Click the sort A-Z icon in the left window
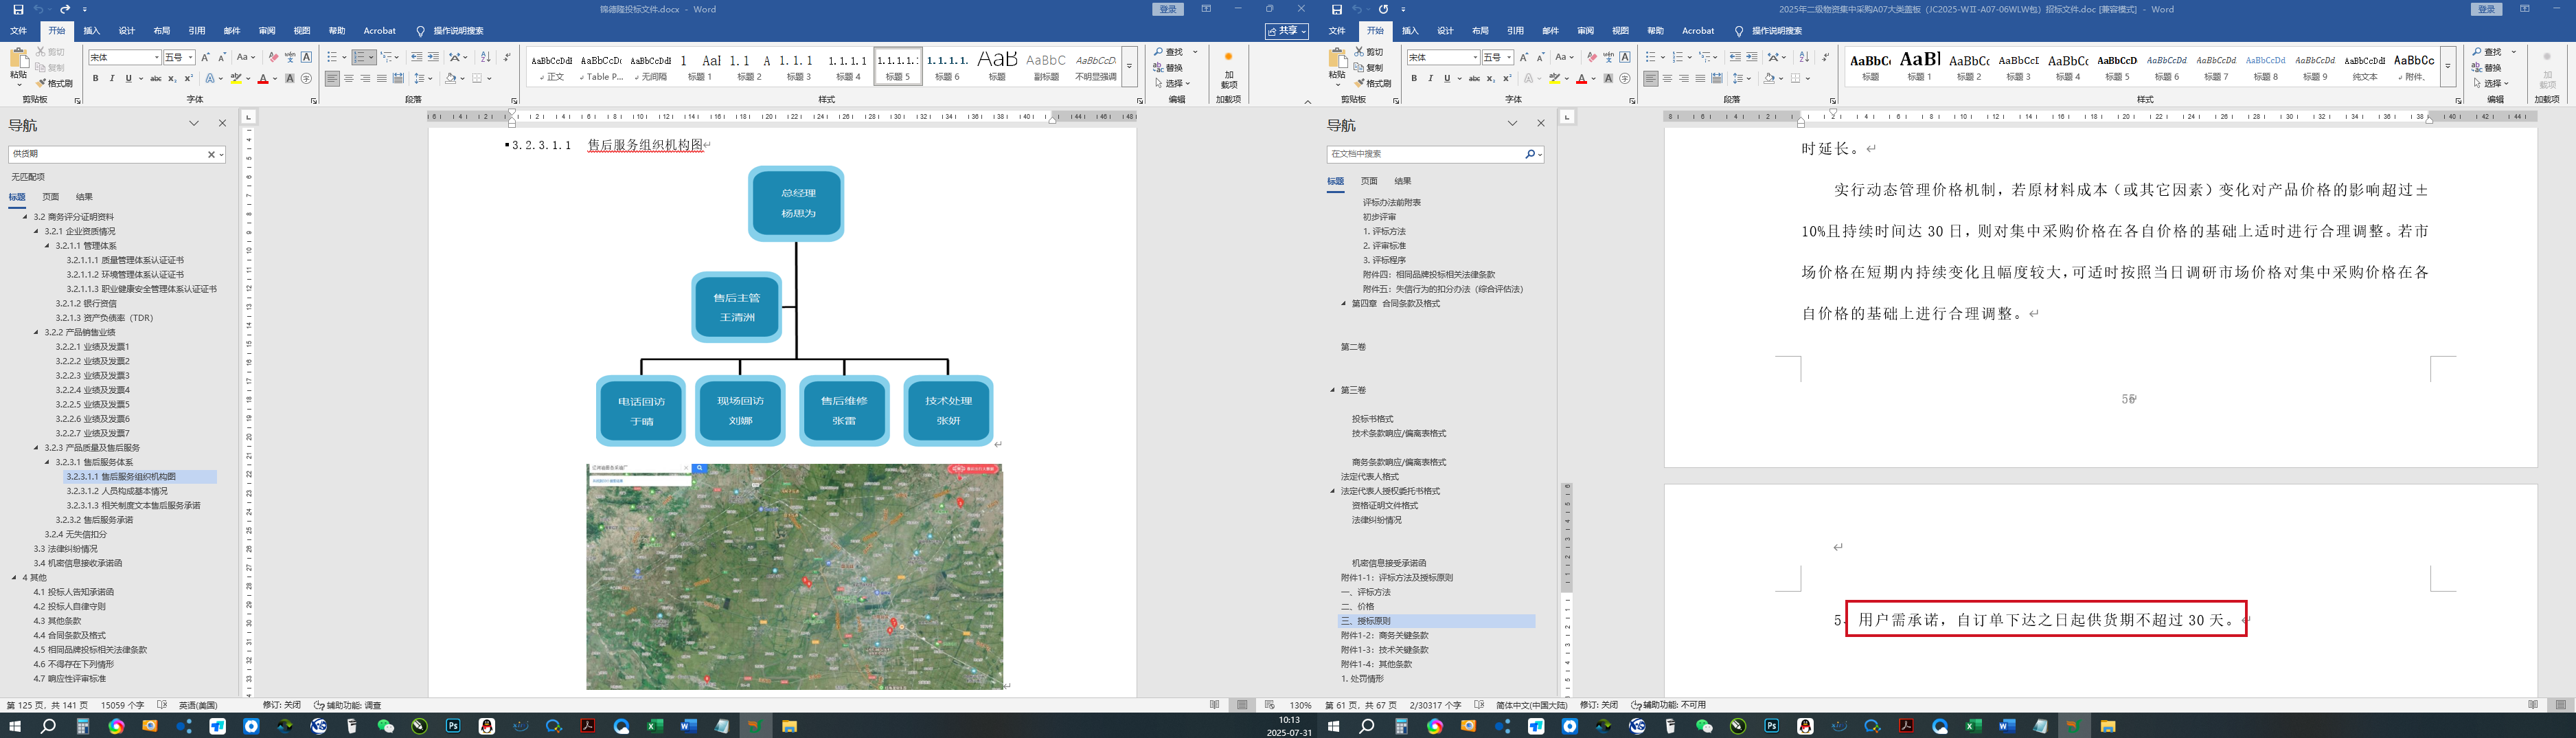Viewport: 2576px width, 738px height. point(486,57)
